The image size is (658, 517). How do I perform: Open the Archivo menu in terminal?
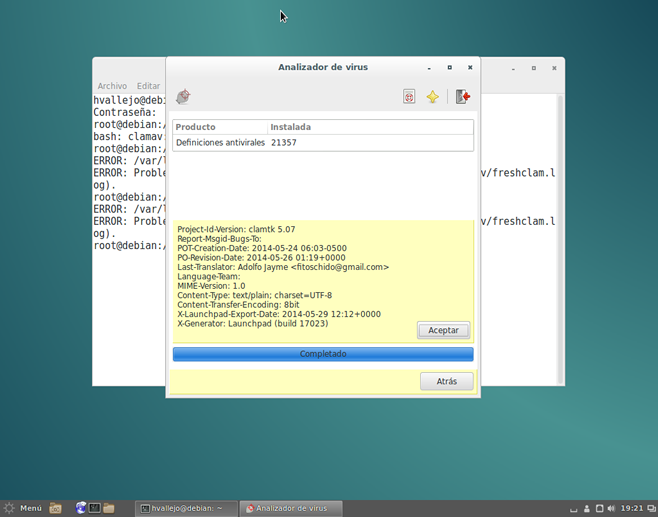(x=112, y=86)
